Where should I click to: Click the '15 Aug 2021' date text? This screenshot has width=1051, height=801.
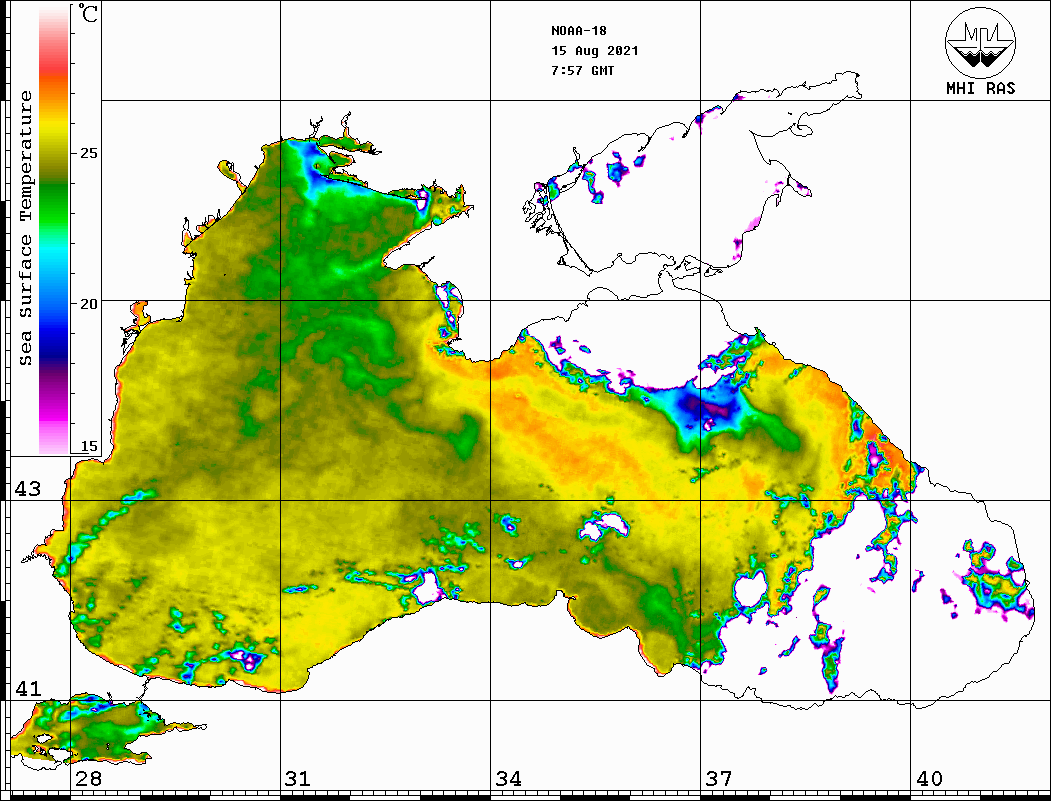[x=595, y=51]
